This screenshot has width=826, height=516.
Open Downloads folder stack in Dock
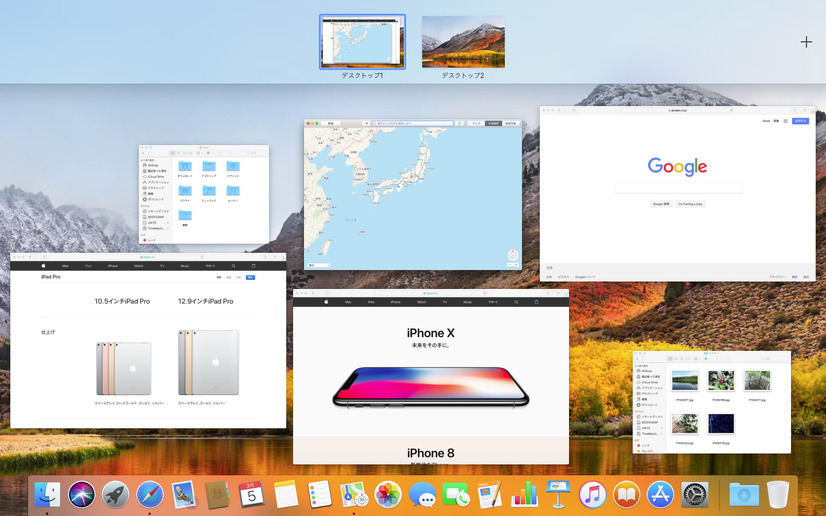click(744, 494)
